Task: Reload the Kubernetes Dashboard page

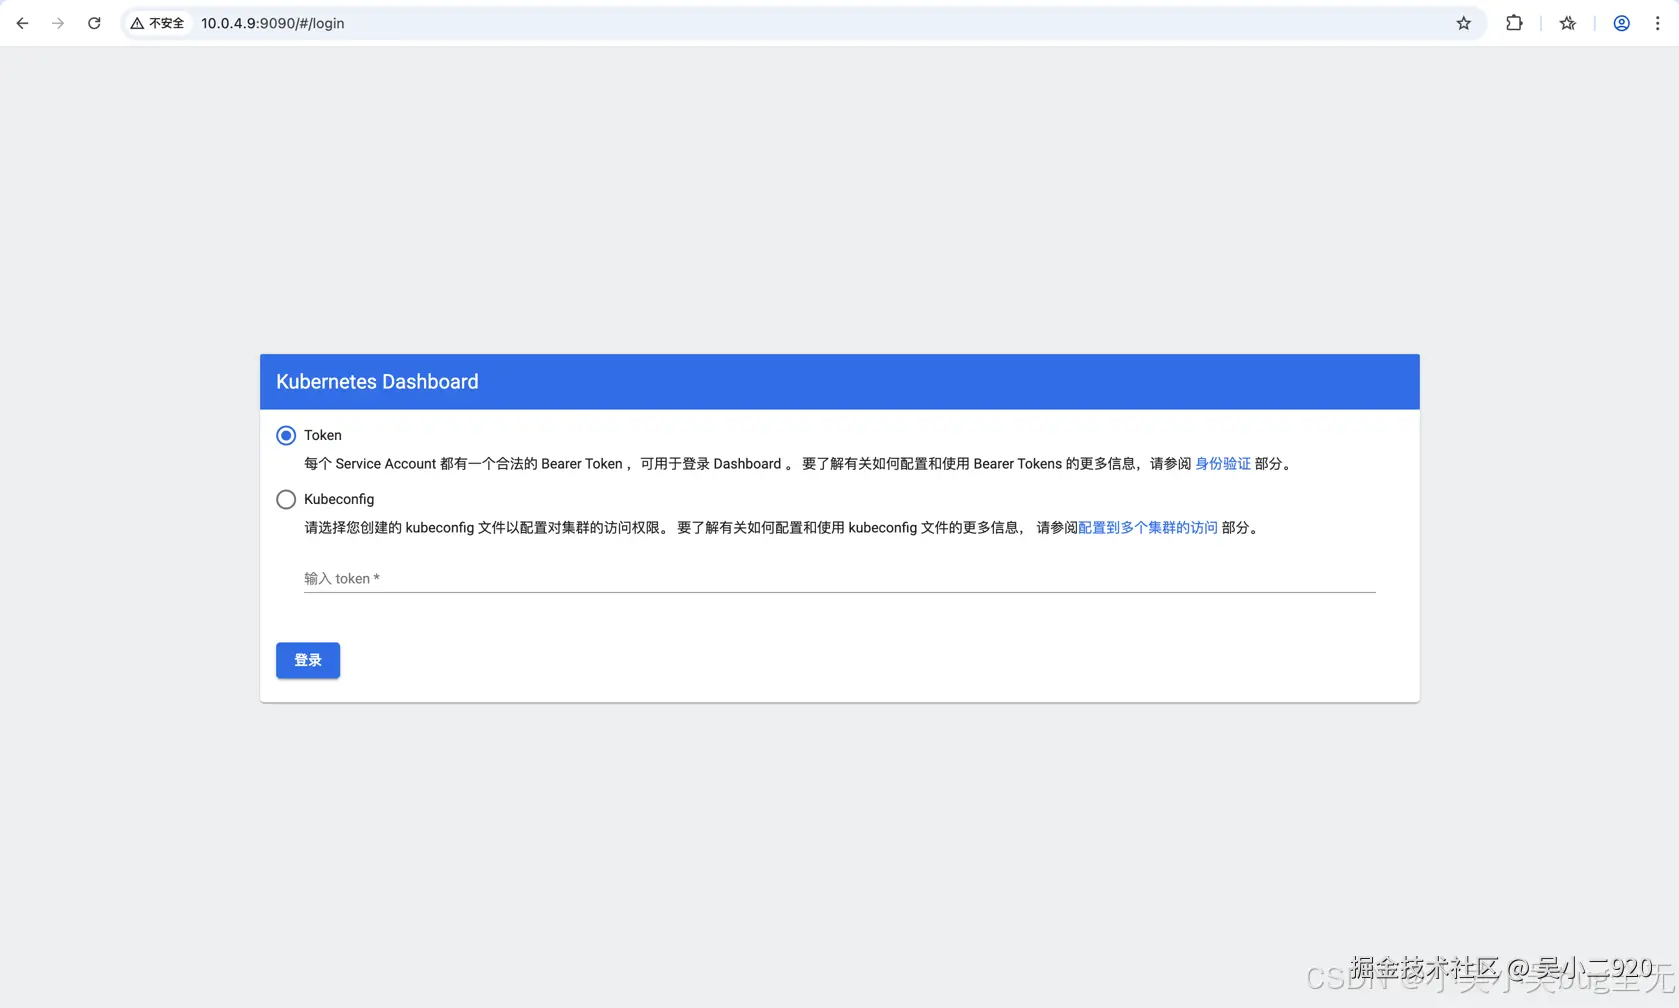Action: point(93,22)
